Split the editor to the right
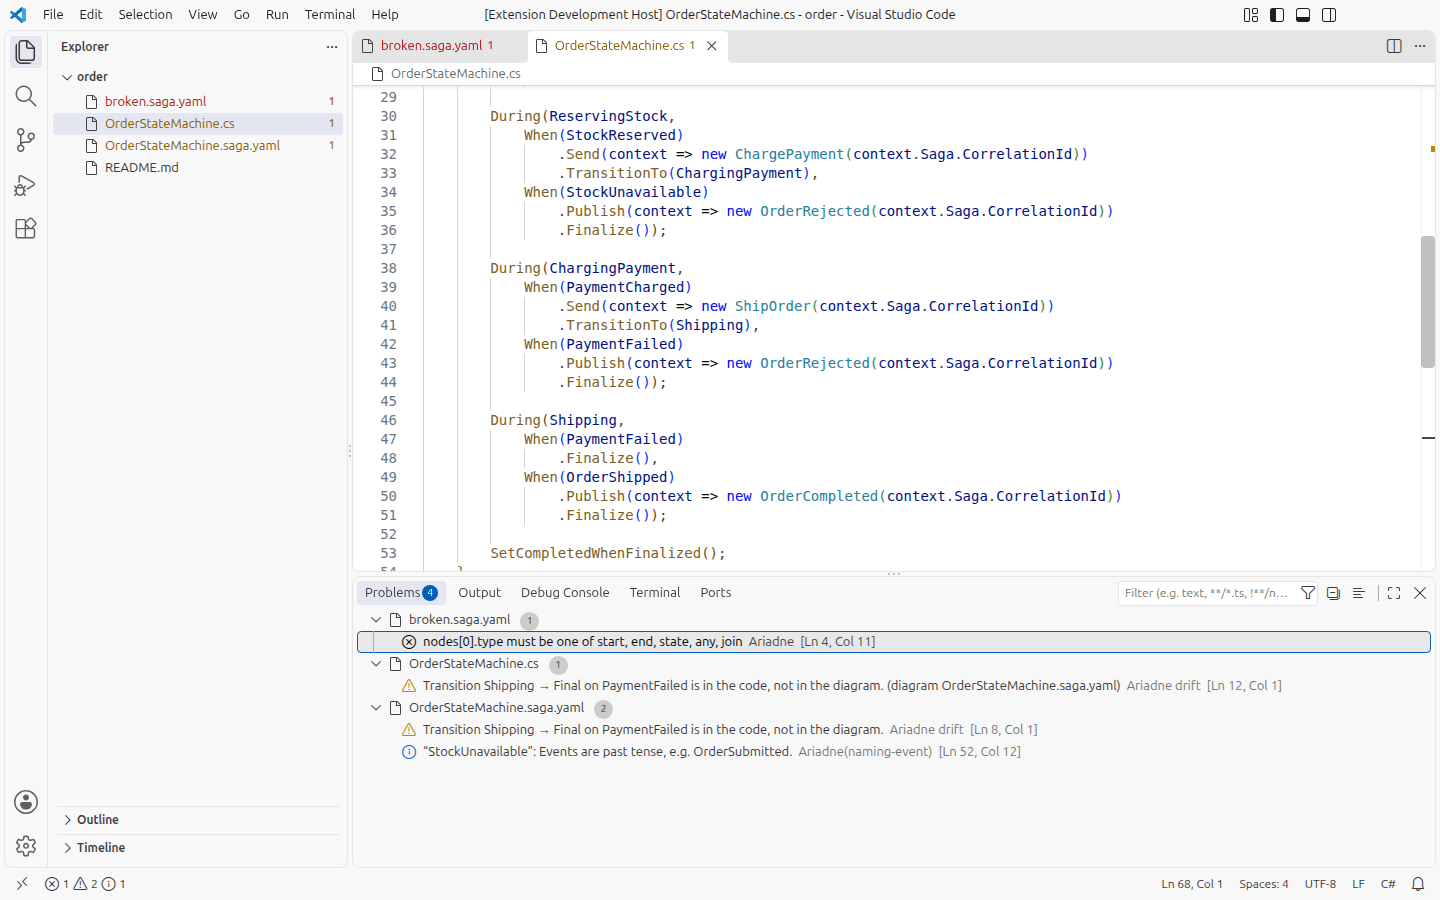The image size is (1440, 900). [x=1394, y=46]
